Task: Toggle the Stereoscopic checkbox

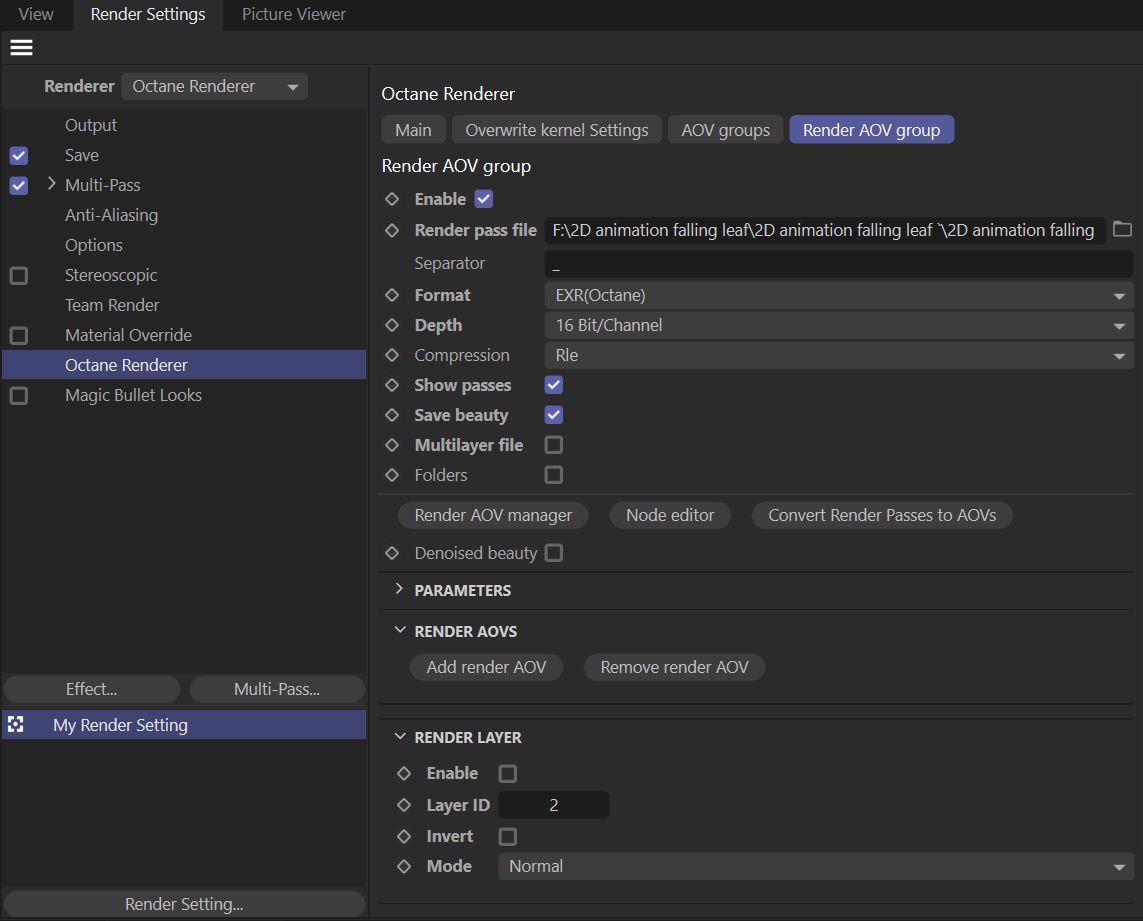Action: click(19, 275)
